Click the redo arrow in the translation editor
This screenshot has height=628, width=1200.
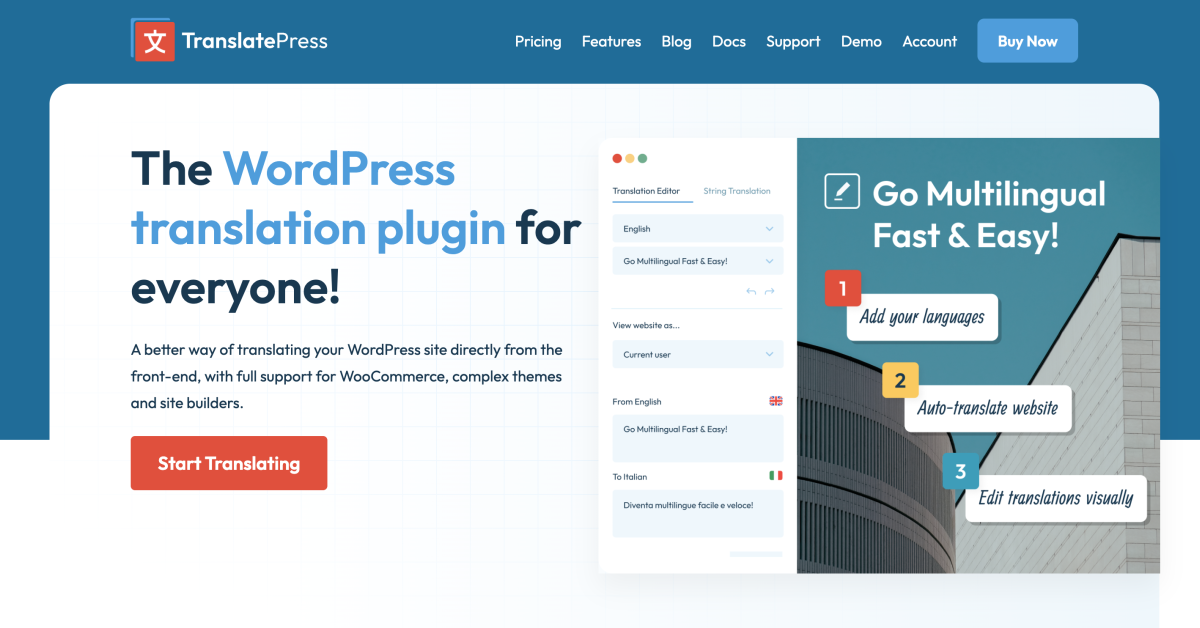tap(770, 291)
